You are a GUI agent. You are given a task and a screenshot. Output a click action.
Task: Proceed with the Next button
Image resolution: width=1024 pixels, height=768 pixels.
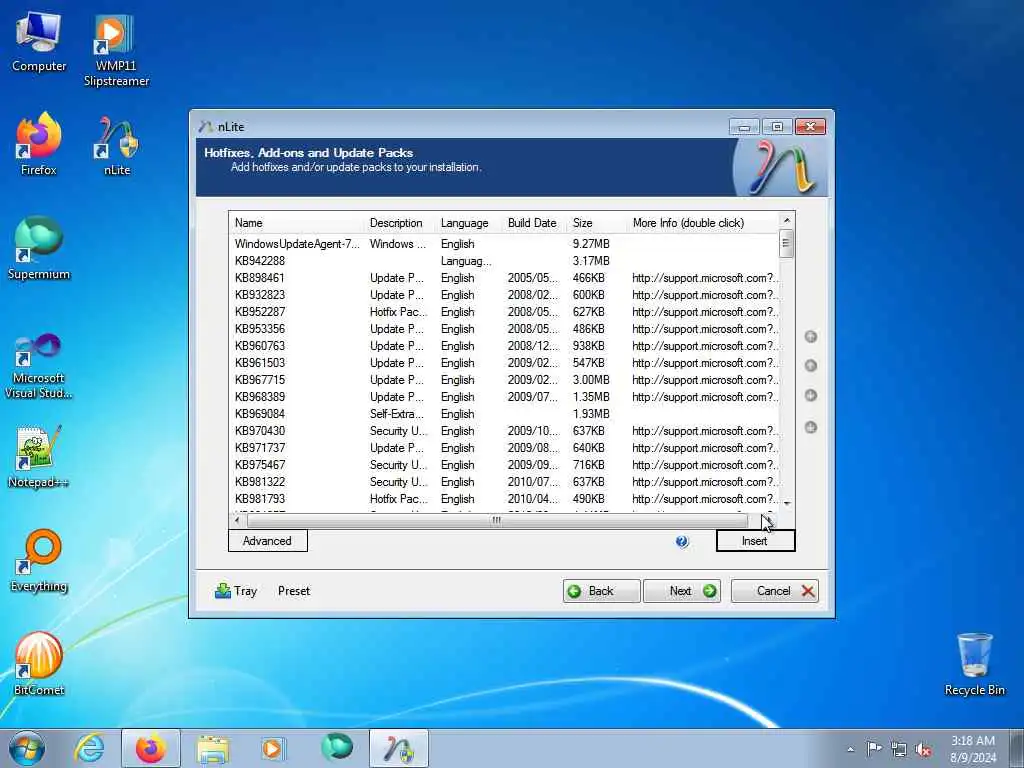[x=682, y=591]
